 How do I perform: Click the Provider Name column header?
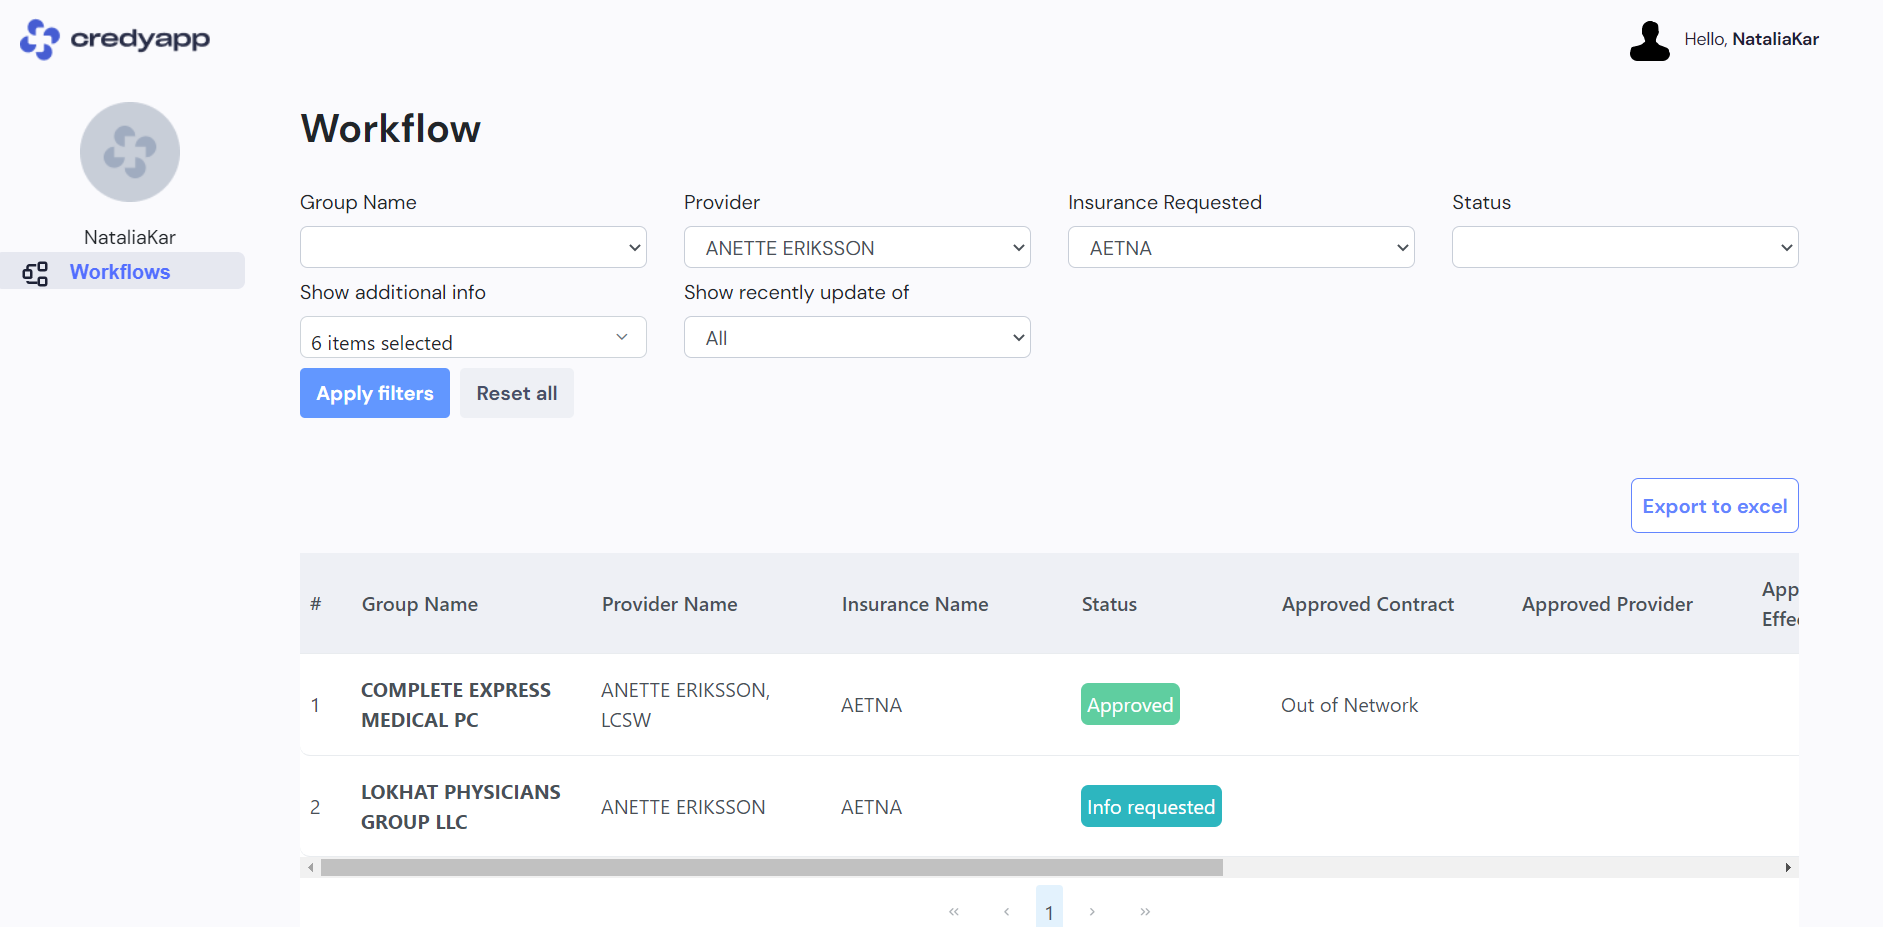pos(670,604)
